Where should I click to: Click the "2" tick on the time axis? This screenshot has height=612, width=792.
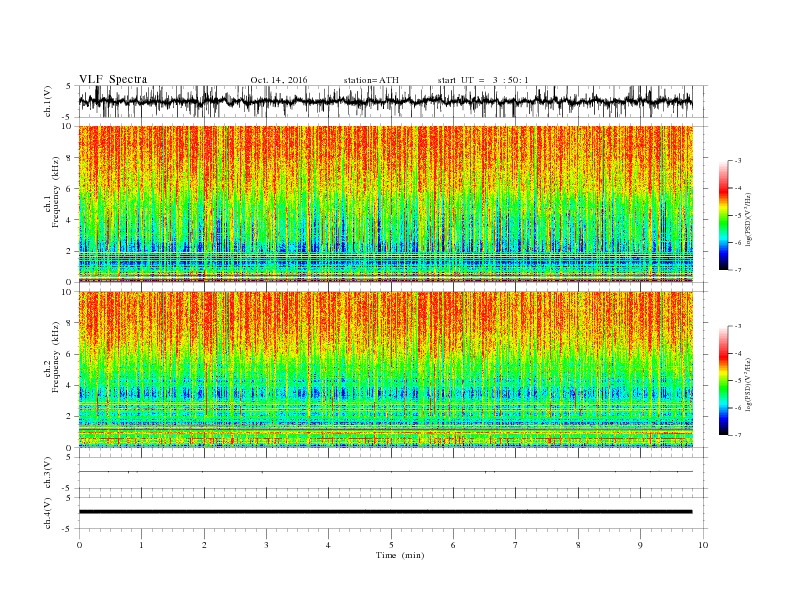(x=204, y=545)
